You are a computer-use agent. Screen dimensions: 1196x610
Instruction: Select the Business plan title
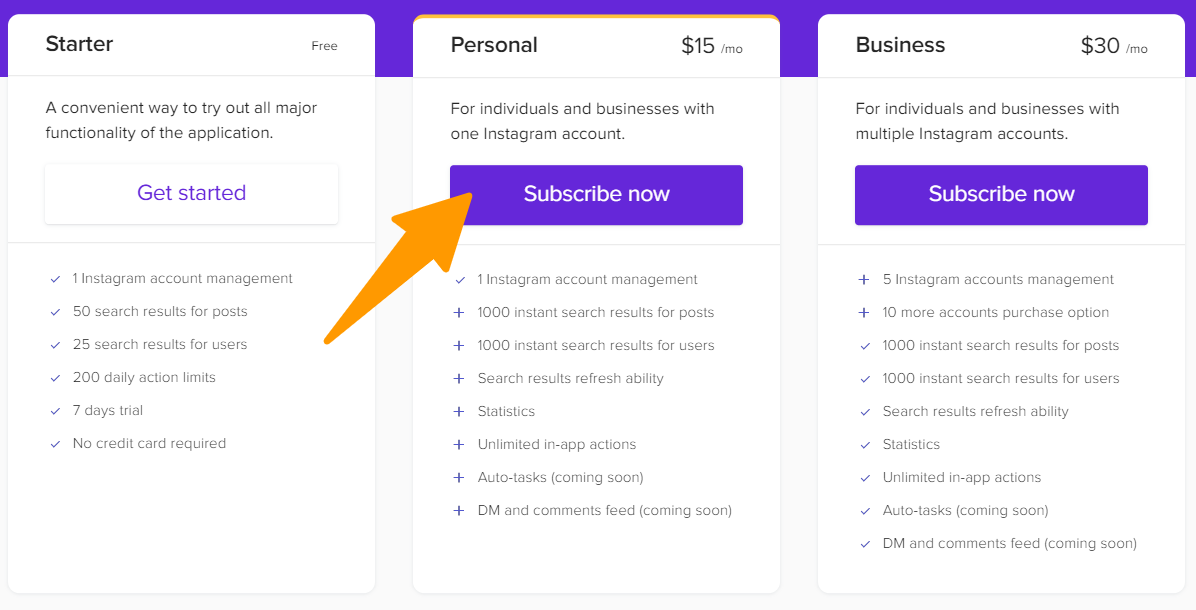[x=900, y=45]
